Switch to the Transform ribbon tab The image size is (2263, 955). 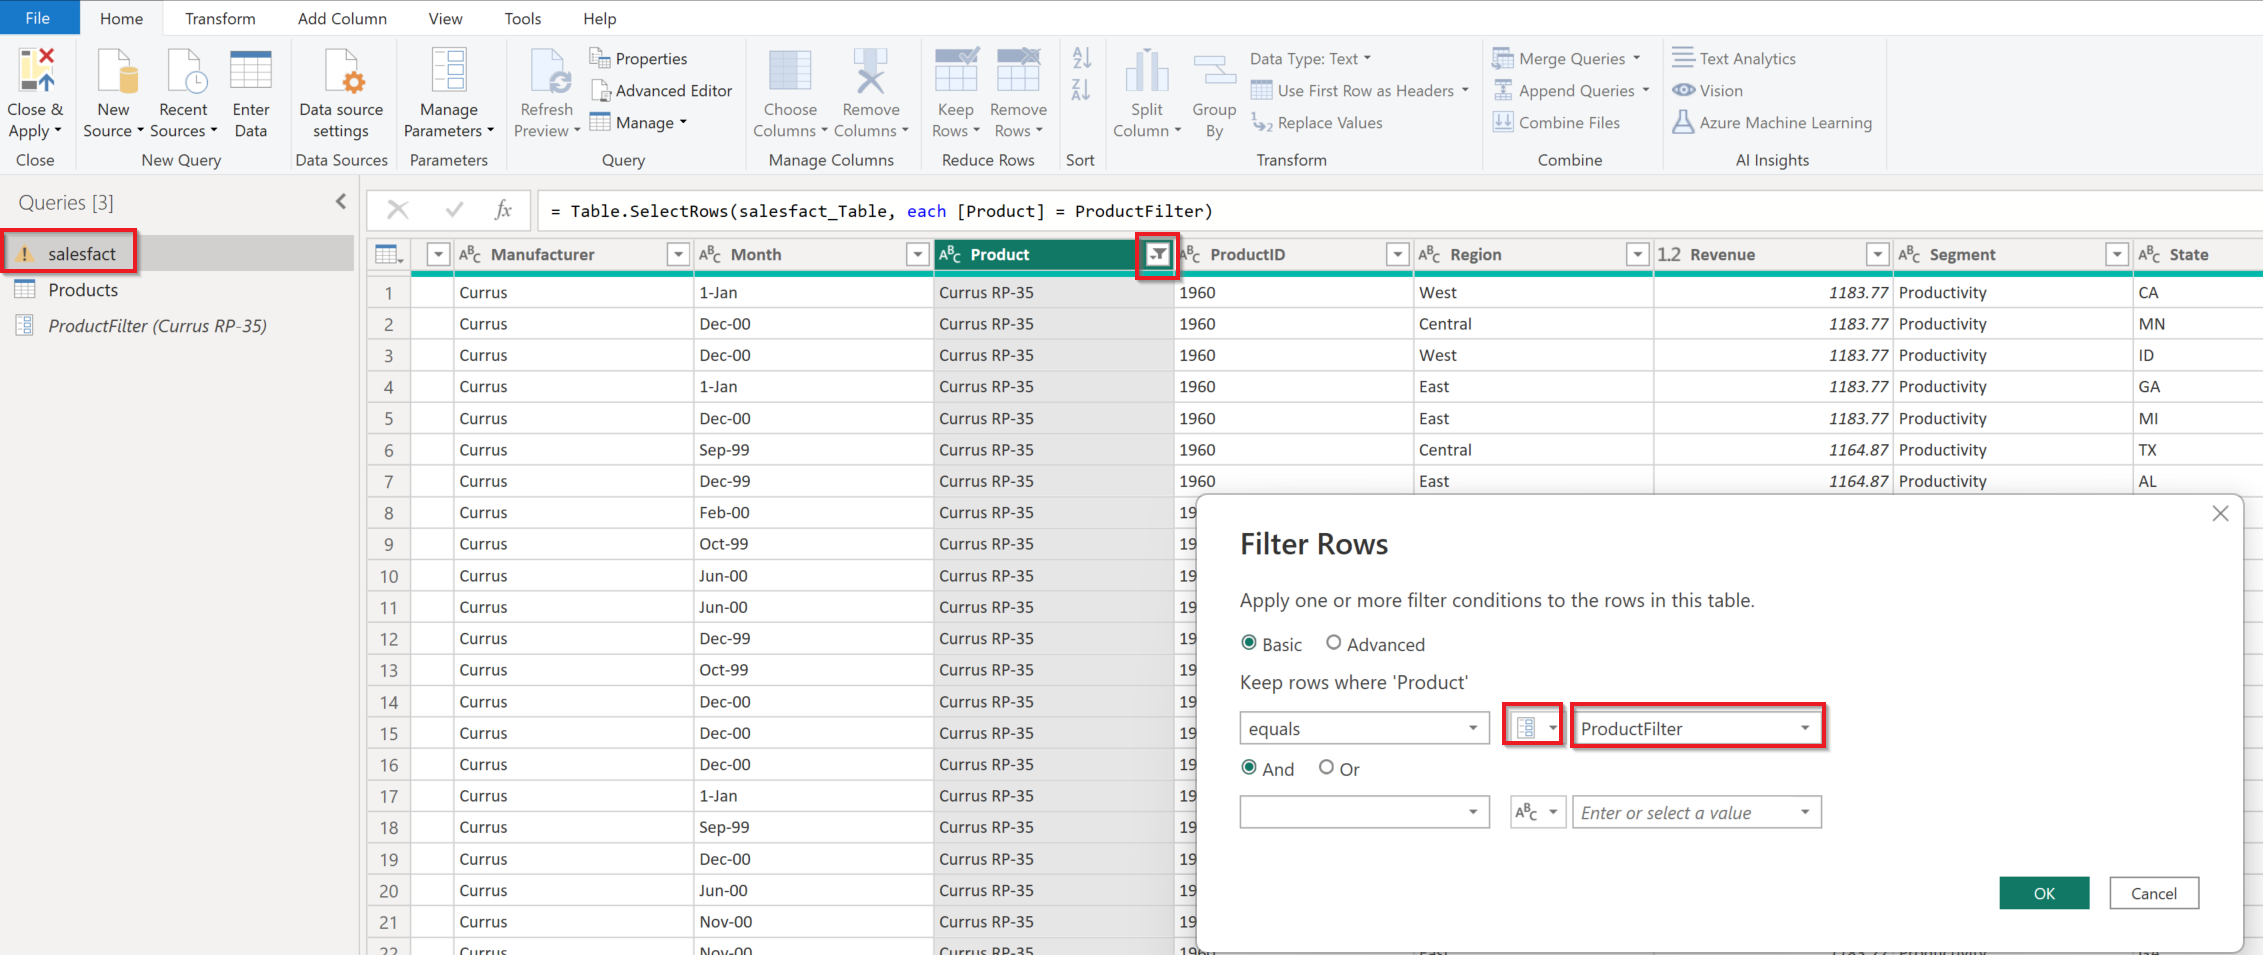pyautogui.click(x=220, y=19)
